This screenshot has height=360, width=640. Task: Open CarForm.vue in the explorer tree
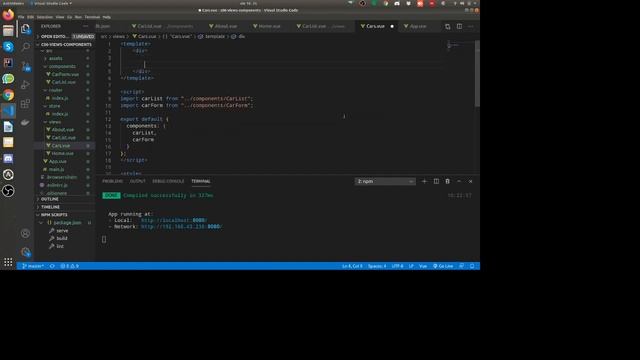pos(64,74)
